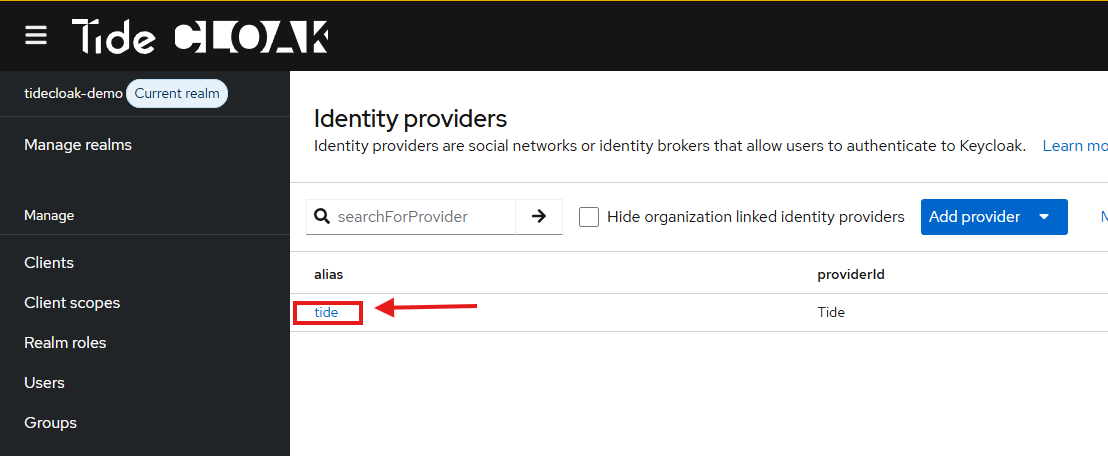Enable Hide organization linked identity providers

coord(589,217)
